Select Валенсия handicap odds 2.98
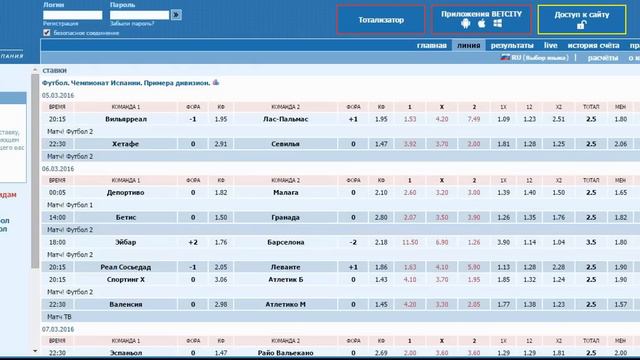 [221, 304]
